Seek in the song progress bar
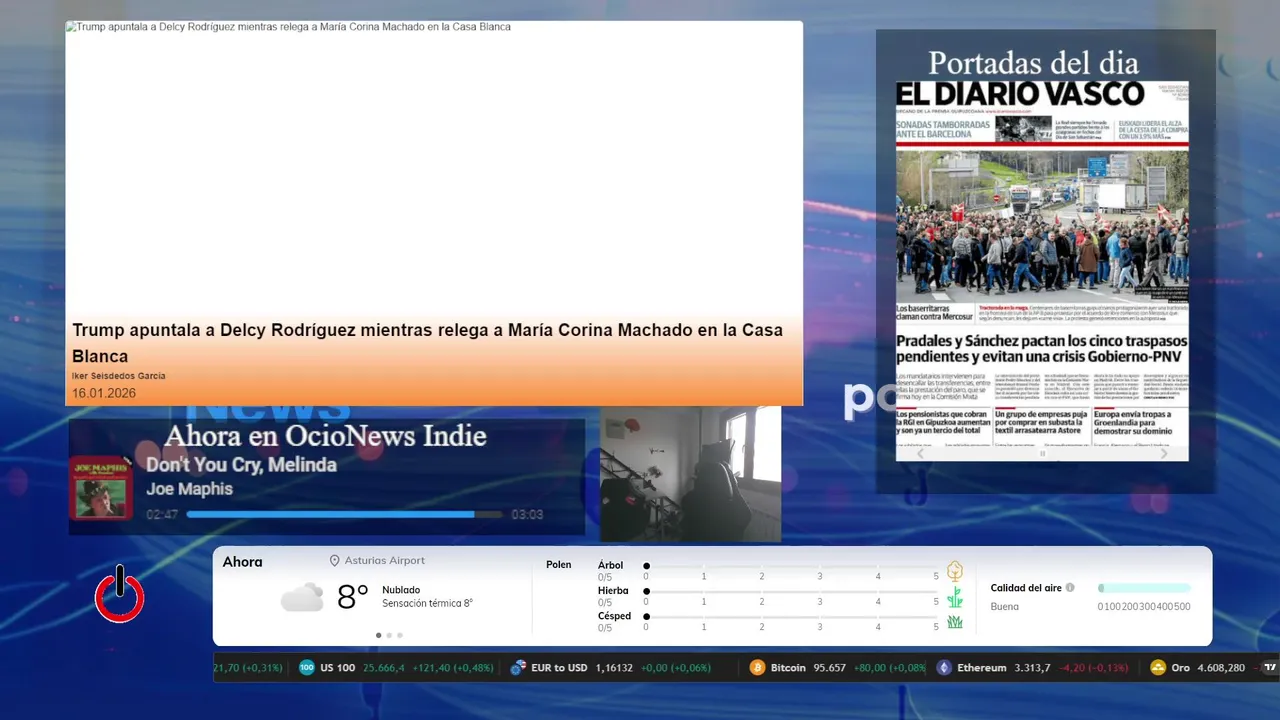This screenshot has width=1280, height=720. click(344, 515)
